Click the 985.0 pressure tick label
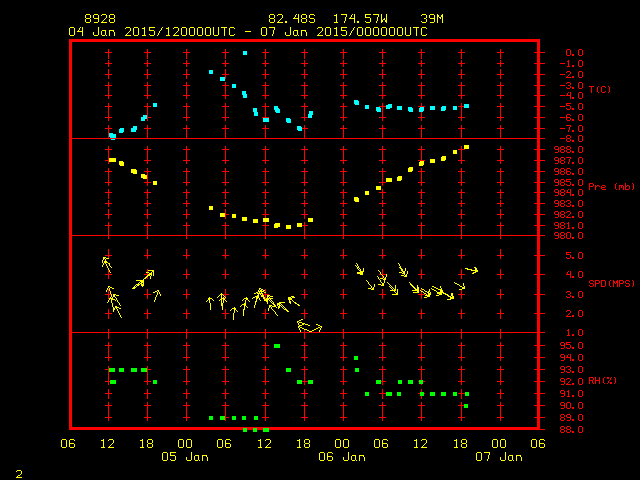The width and height of the screenshot is (640, 480). [x=569, y=182]
